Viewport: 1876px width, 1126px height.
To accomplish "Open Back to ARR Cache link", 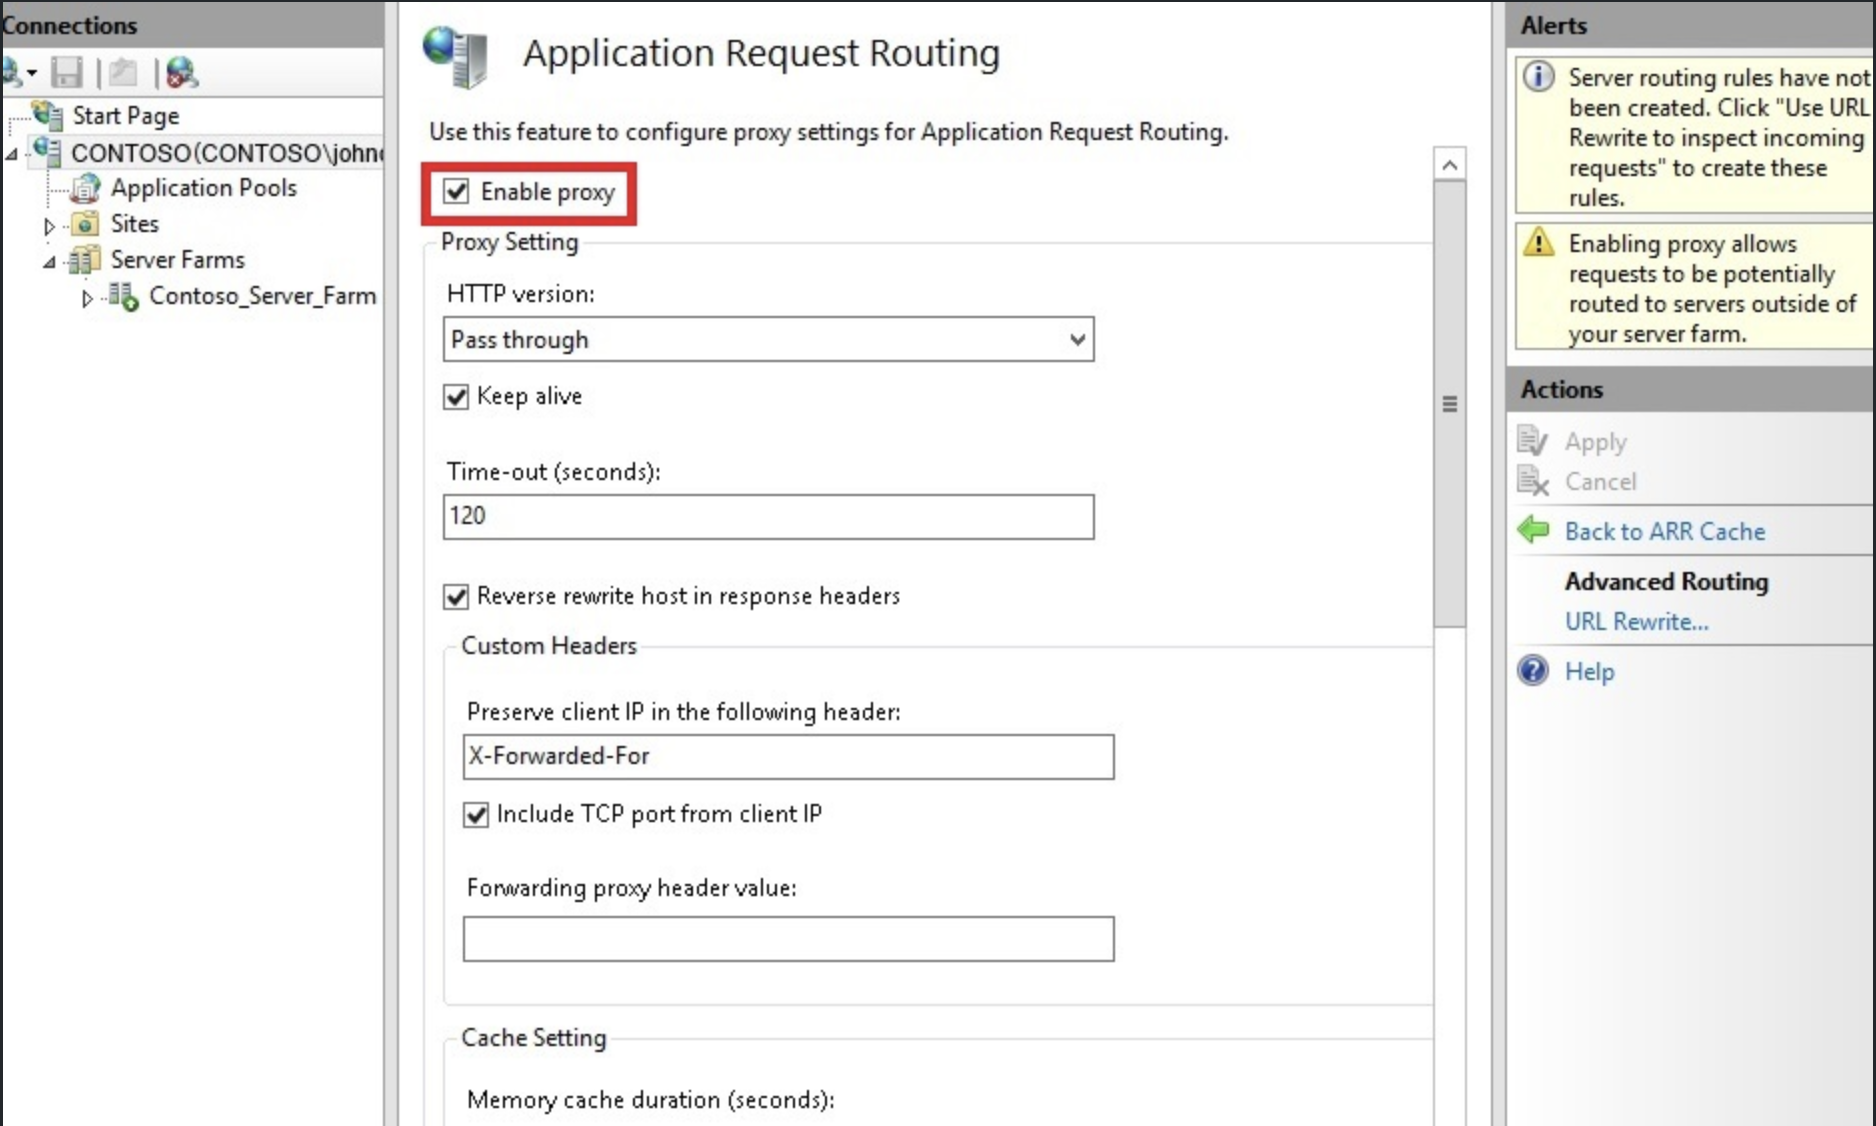I will click(x=1665, y=531).
